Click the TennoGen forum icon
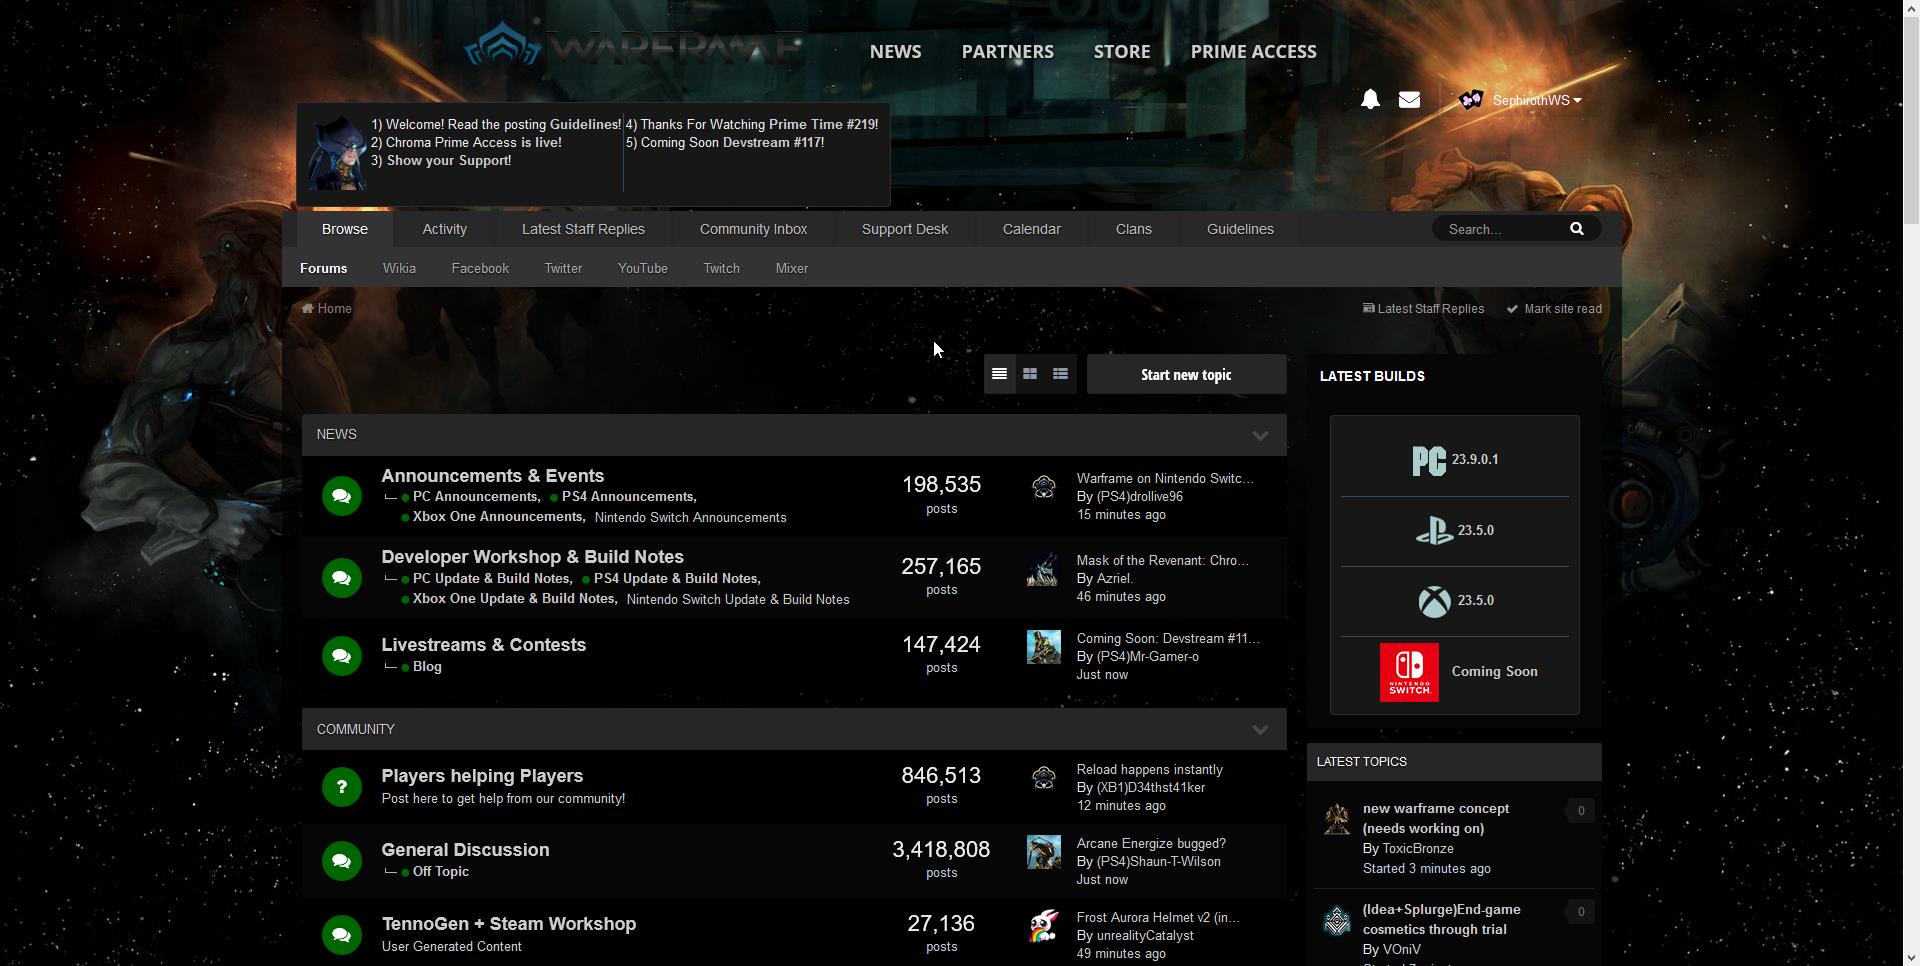This screenshot has height=966, width=1920. click(342, 935)
